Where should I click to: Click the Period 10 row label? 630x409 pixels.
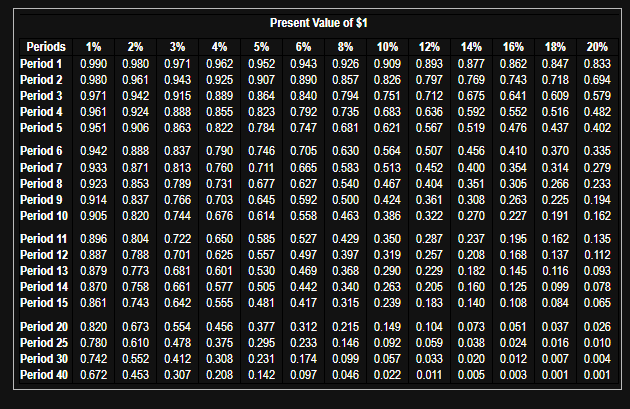(x=44, y=216)
